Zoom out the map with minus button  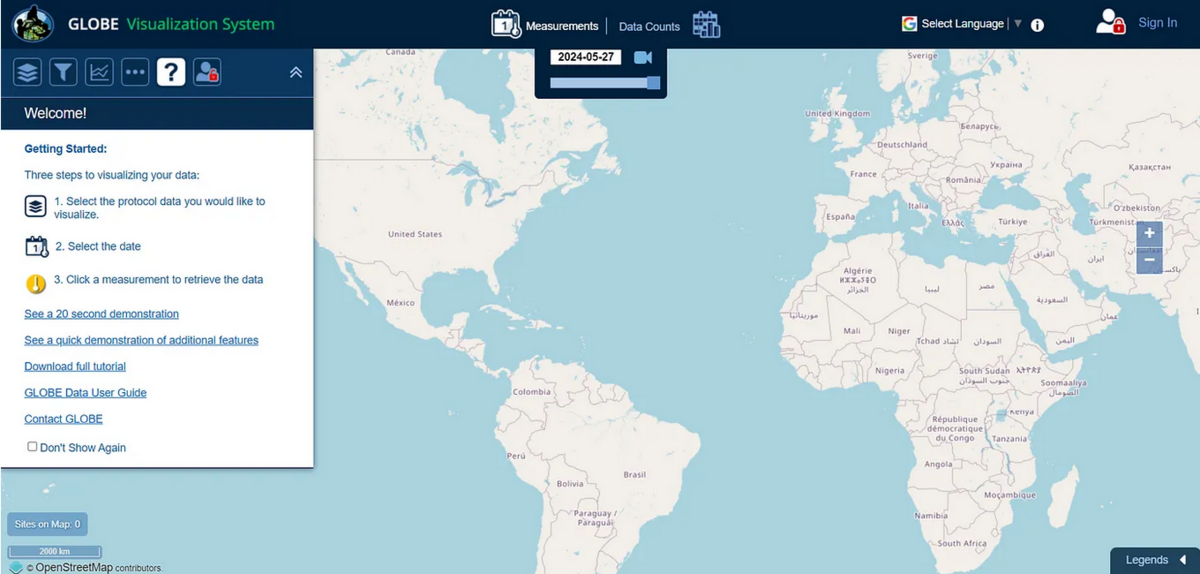(x=1150, y=261)
